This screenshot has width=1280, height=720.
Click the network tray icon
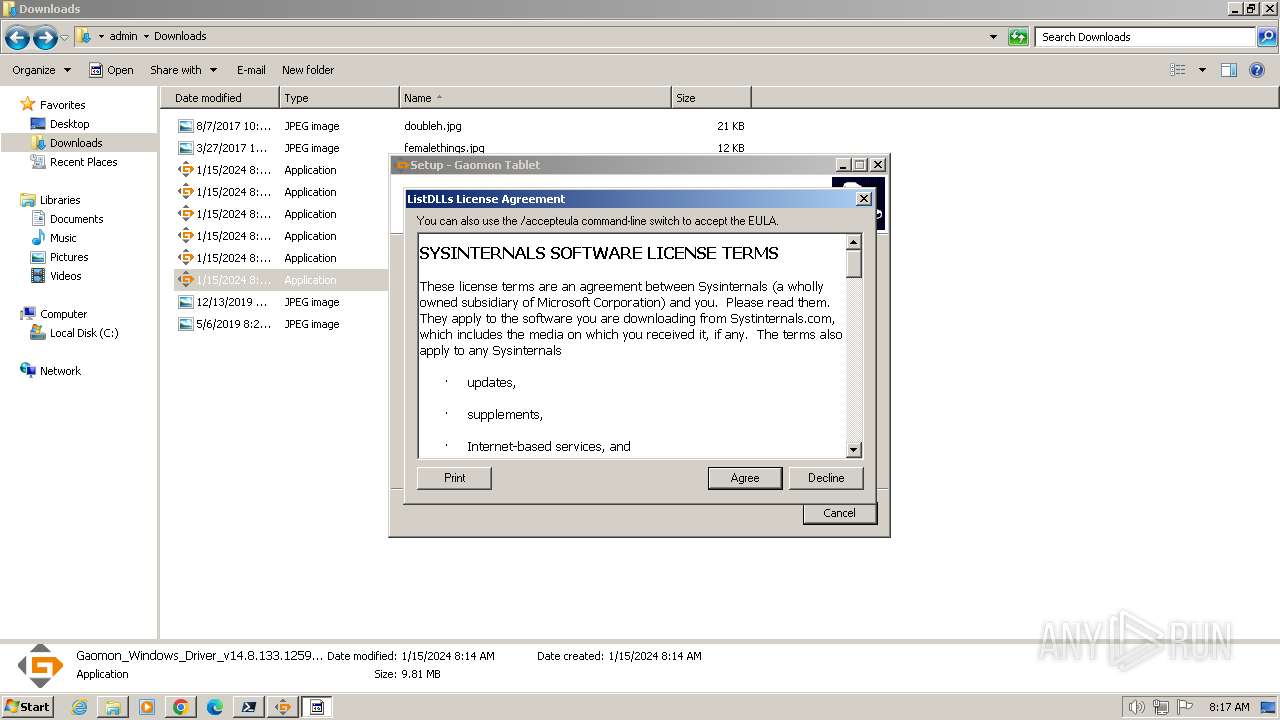pos(1161,707)
